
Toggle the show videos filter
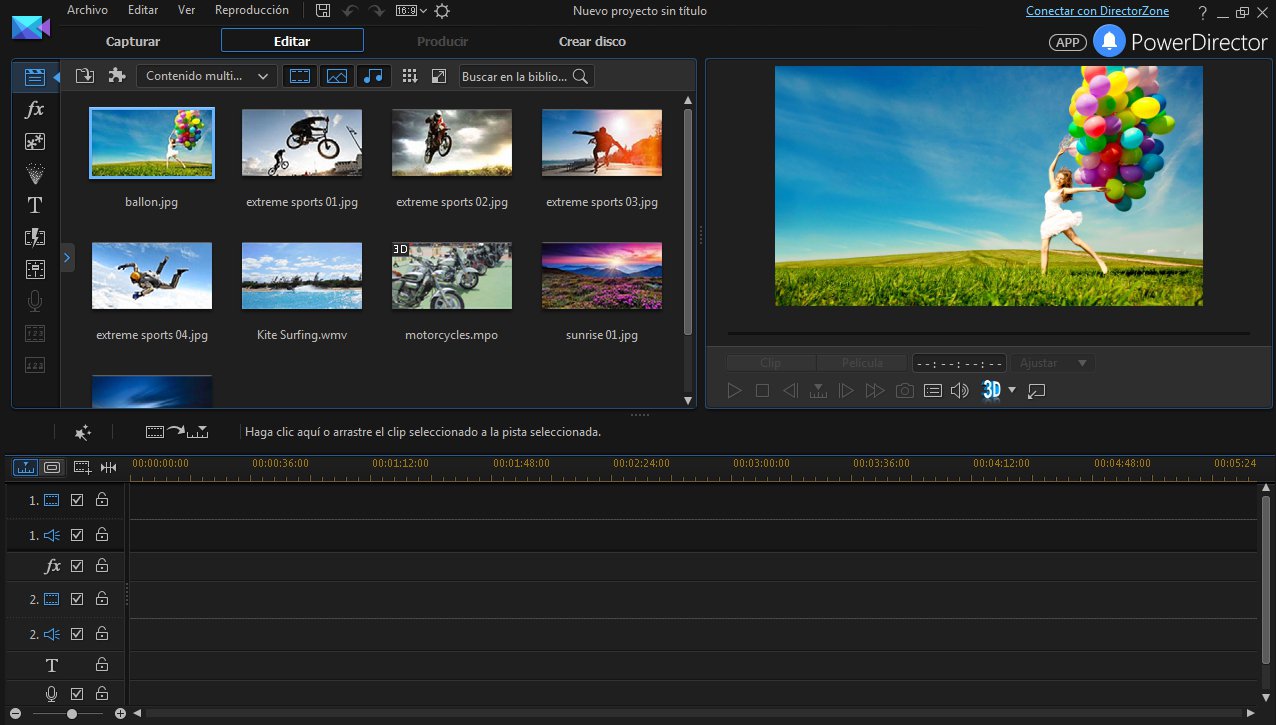point(301,76)
